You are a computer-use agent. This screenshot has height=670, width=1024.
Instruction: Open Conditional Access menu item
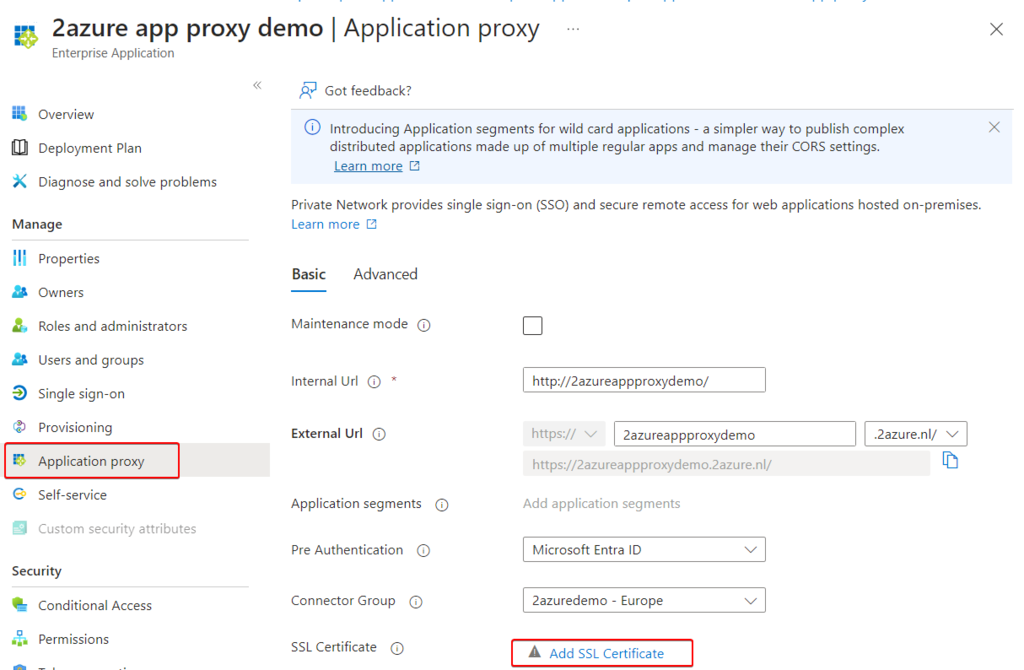click(95, 605)
